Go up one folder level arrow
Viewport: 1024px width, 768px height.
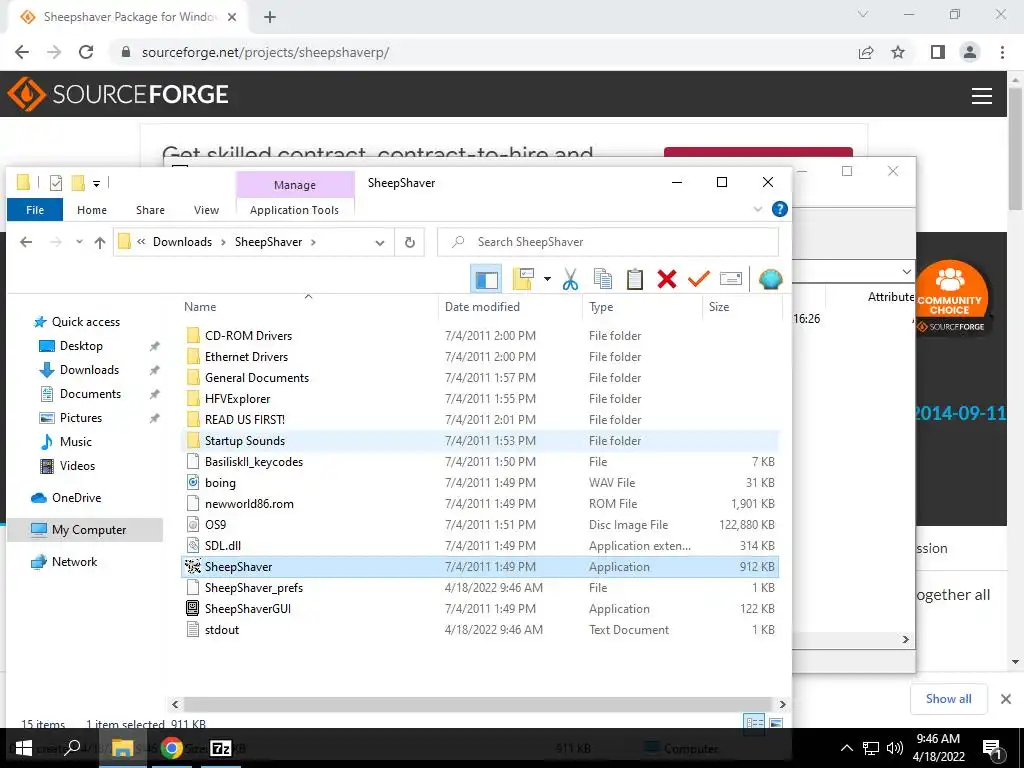[99, 242]
